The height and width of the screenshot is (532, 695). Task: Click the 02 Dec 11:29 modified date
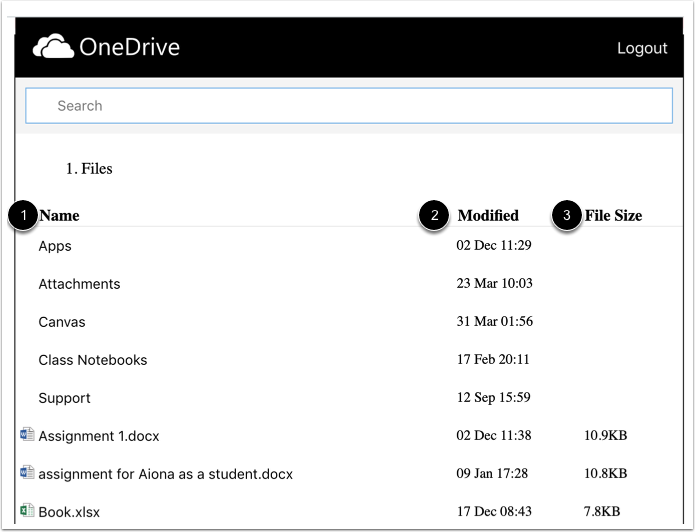tap(494, 245)
